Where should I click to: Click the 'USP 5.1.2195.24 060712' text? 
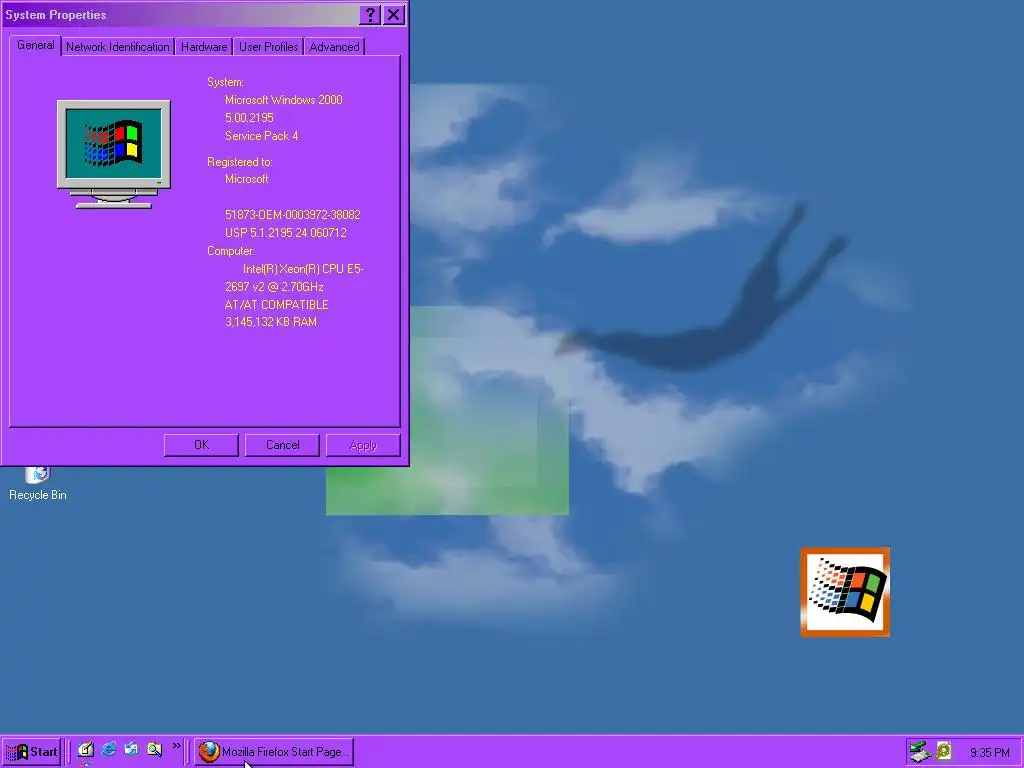tap(285, 233)
